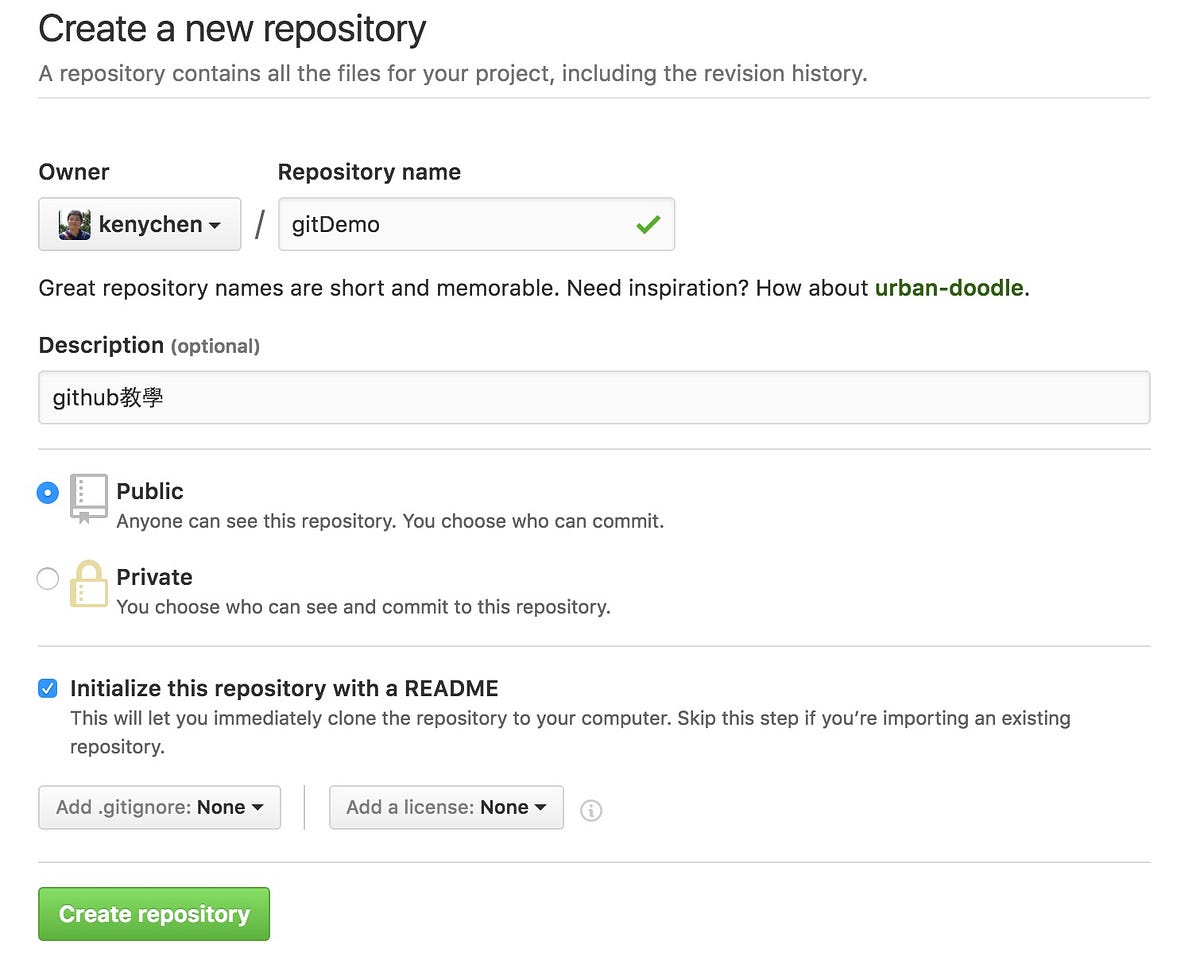This screenshot has height=976, width=1200.
Task: Expand the Add .gitignore dropdown
Action: [160, 807]
